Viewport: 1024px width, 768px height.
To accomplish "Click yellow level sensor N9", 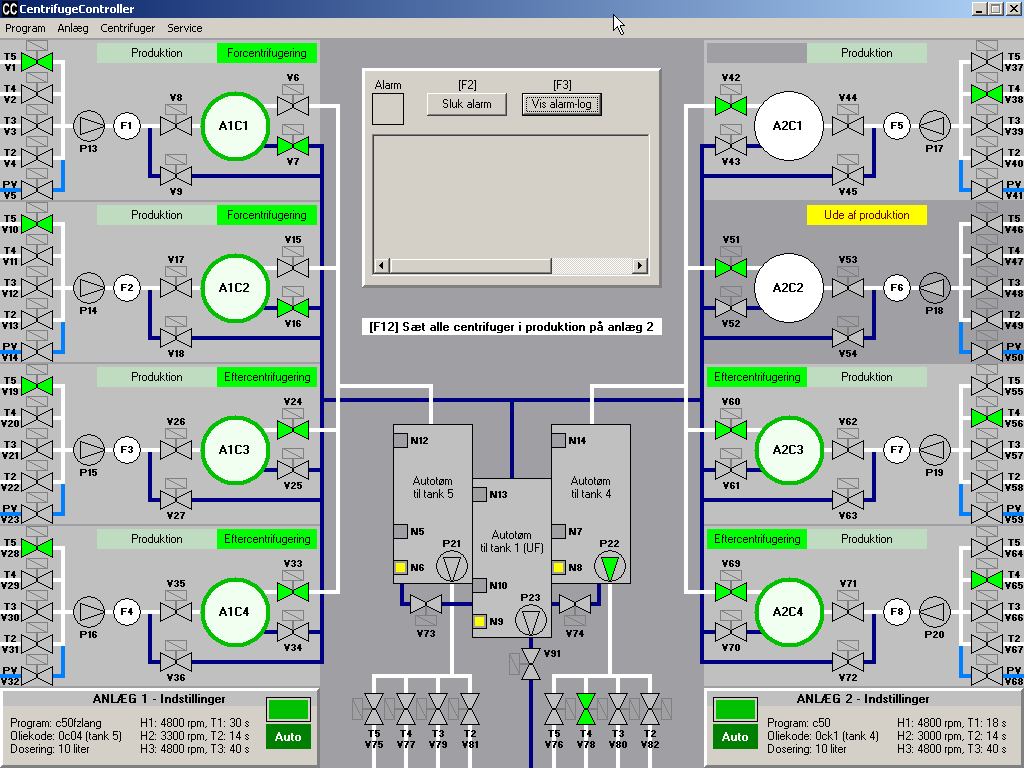I will coord(480,621).
